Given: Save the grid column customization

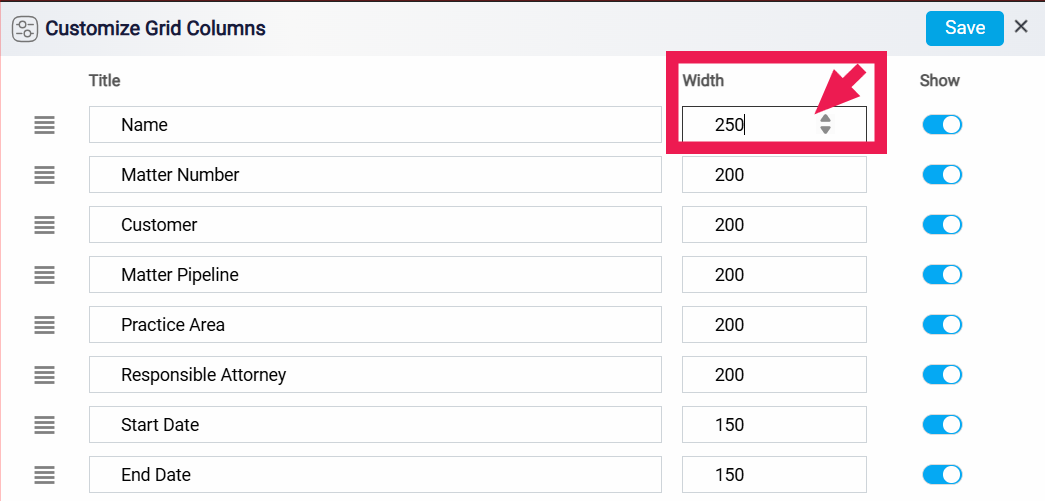Looking at the screenshot, I should [964, 28].
